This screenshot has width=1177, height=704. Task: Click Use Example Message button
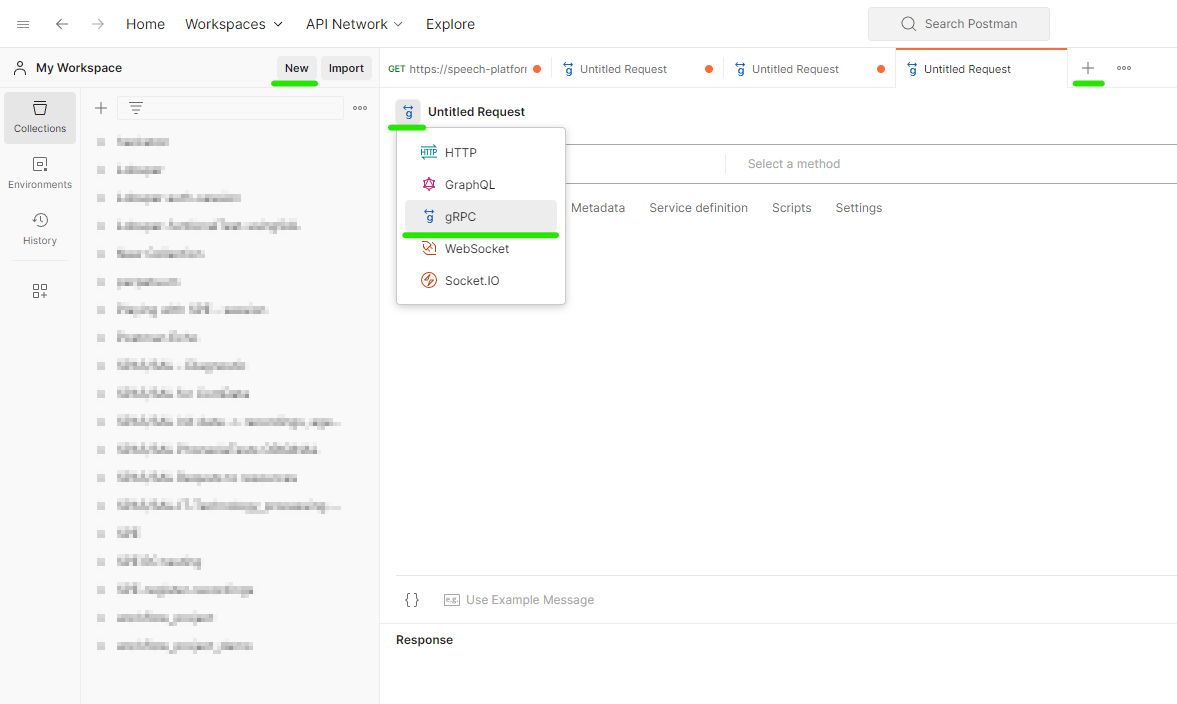[519, 600]
